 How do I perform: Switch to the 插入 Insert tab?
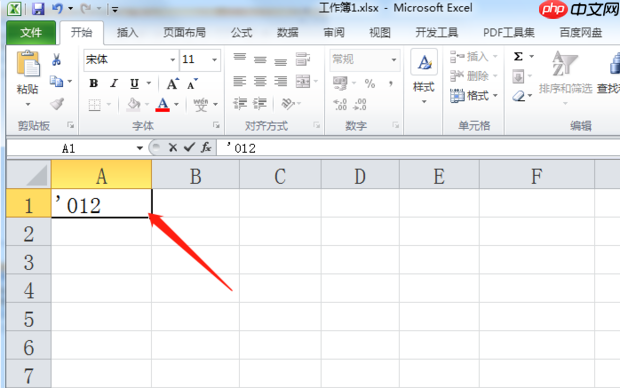click(127, 32)
